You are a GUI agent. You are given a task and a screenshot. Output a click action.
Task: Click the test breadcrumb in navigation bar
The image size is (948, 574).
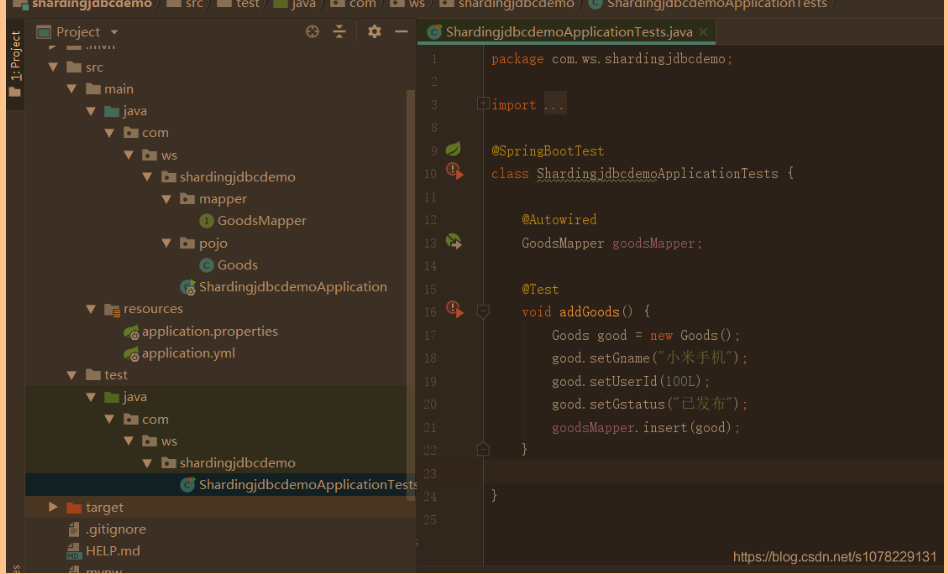point(248,4)
